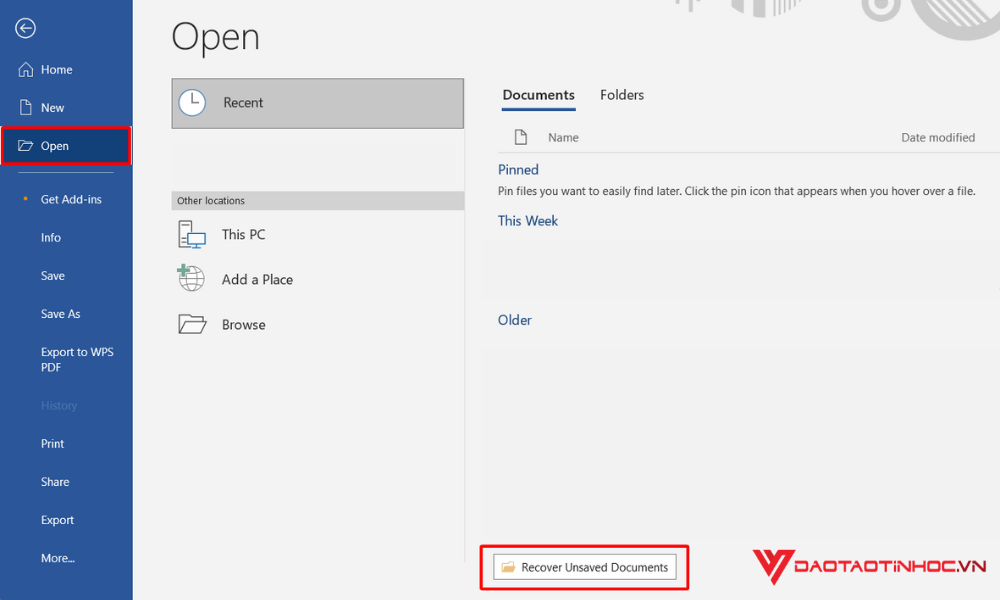
Task: Click the Open page title
Action: pos(216,38)
